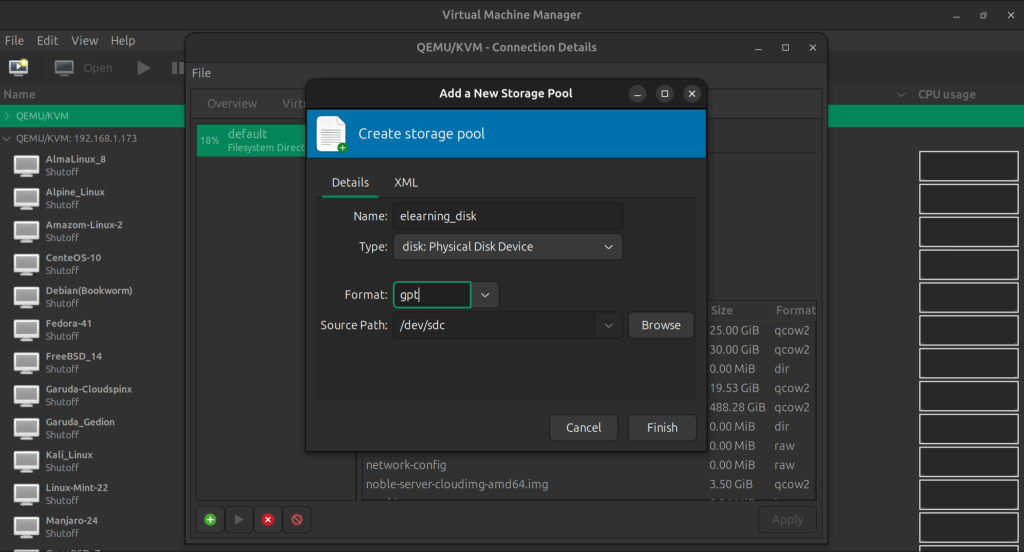Click the CPU usage column header
The height and width of the screenshot is (552, 1024).
point(946,95)
